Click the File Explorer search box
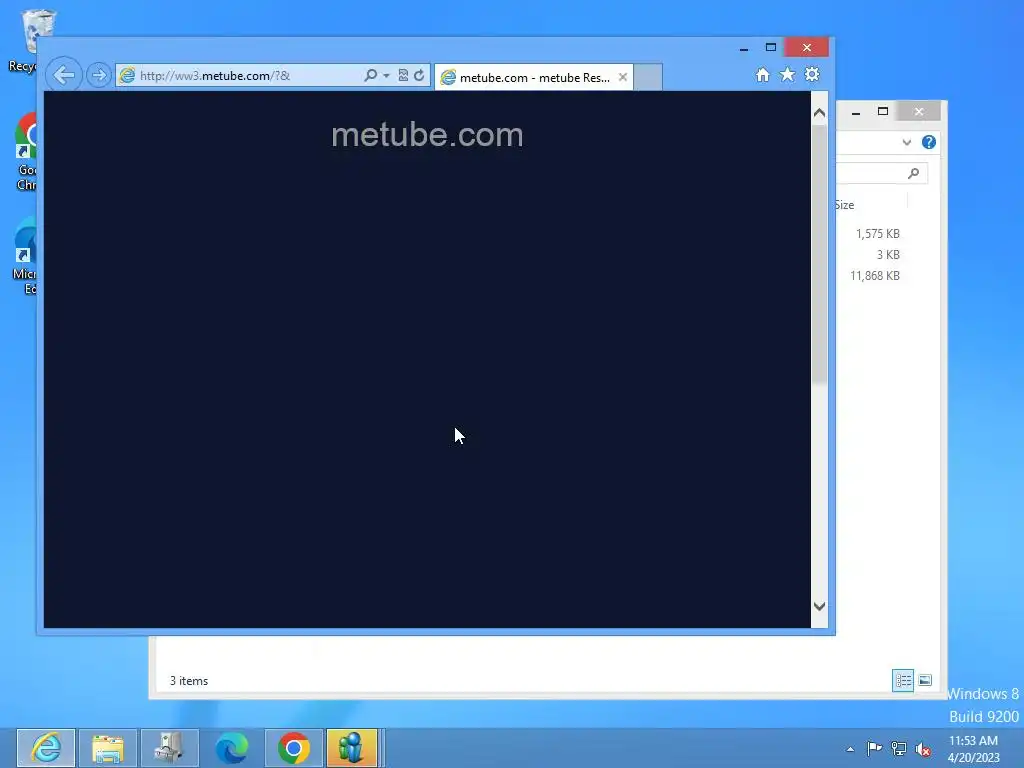The height and width of the screenshot is (768, 1024). 882,173
